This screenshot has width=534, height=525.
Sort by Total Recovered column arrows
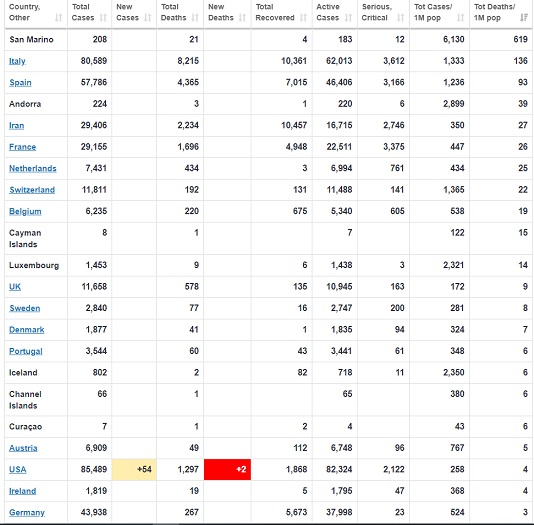point(303,18)
